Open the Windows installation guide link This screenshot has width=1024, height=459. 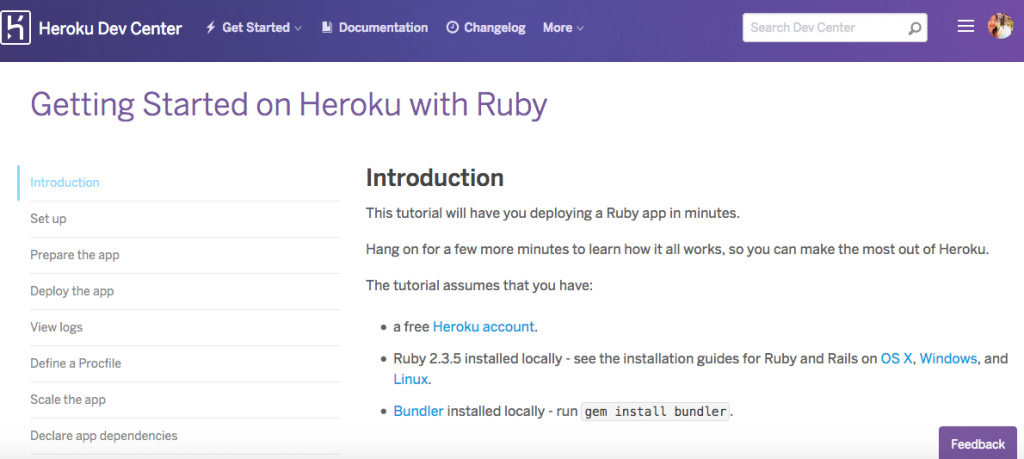tap(948, 358)
